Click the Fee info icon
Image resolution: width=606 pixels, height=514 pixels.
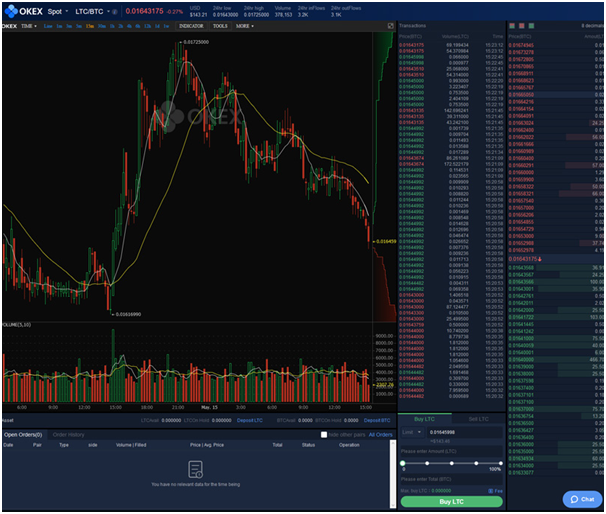tap(490, 491)
